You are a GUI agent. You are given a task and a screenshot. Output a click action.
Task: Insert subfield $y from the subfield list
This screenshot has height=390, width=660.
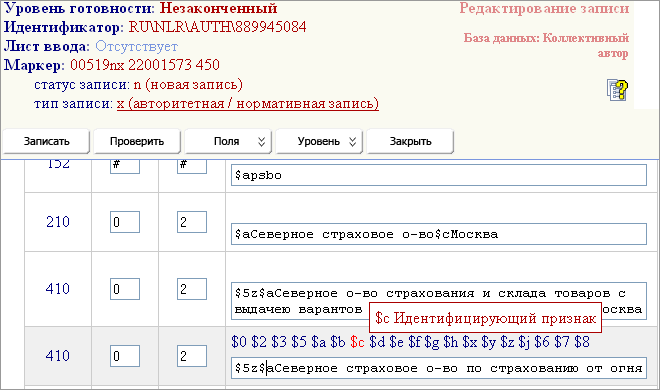tap(489, 342)
